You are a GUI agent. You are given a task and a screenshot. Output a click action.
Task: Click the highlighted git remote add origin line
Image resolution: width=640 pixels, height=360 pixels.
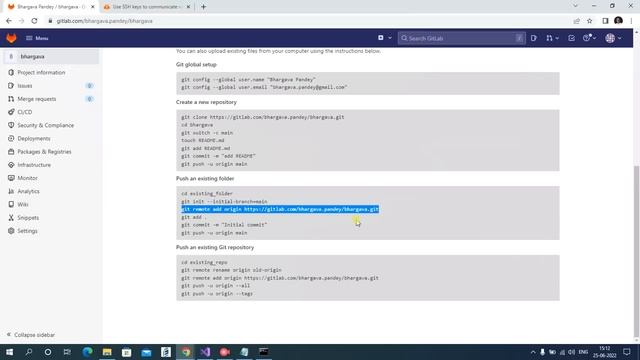click(280, 209)
